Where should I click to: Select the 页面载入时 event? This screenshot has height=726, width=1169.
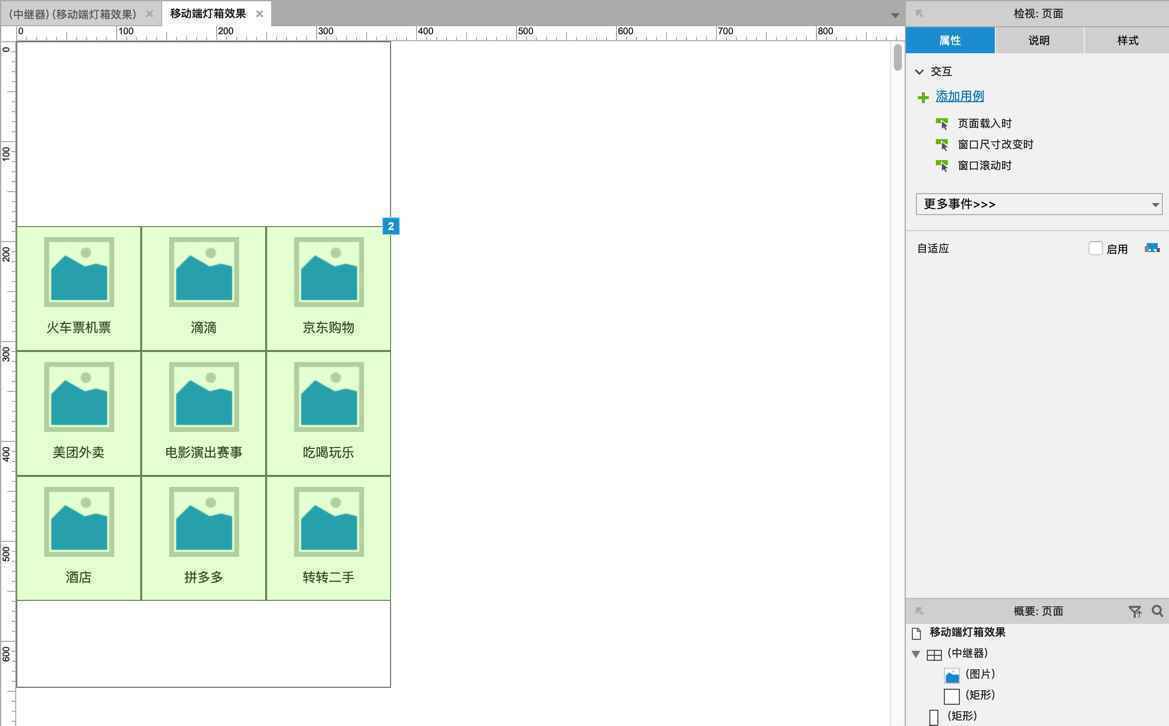click(984, 123)
